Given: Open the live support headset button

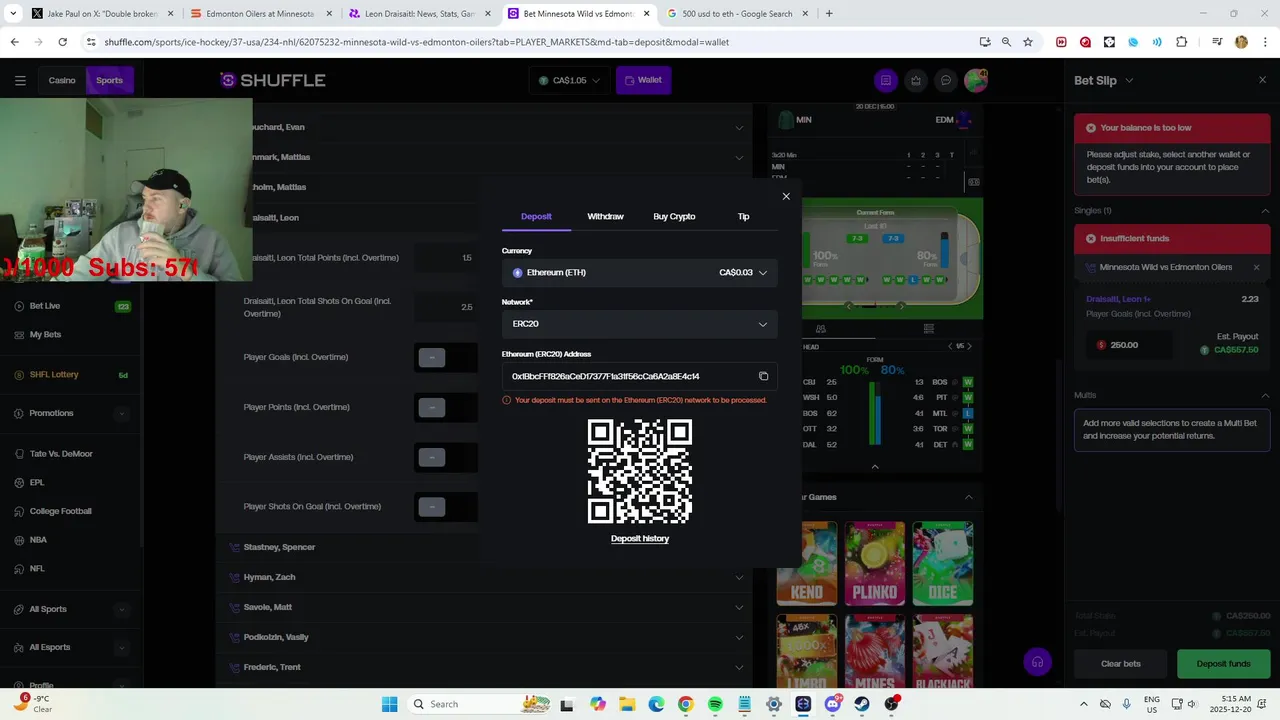Looking at the screenshot, I should pyautogui.click(x=1037, y=662).
